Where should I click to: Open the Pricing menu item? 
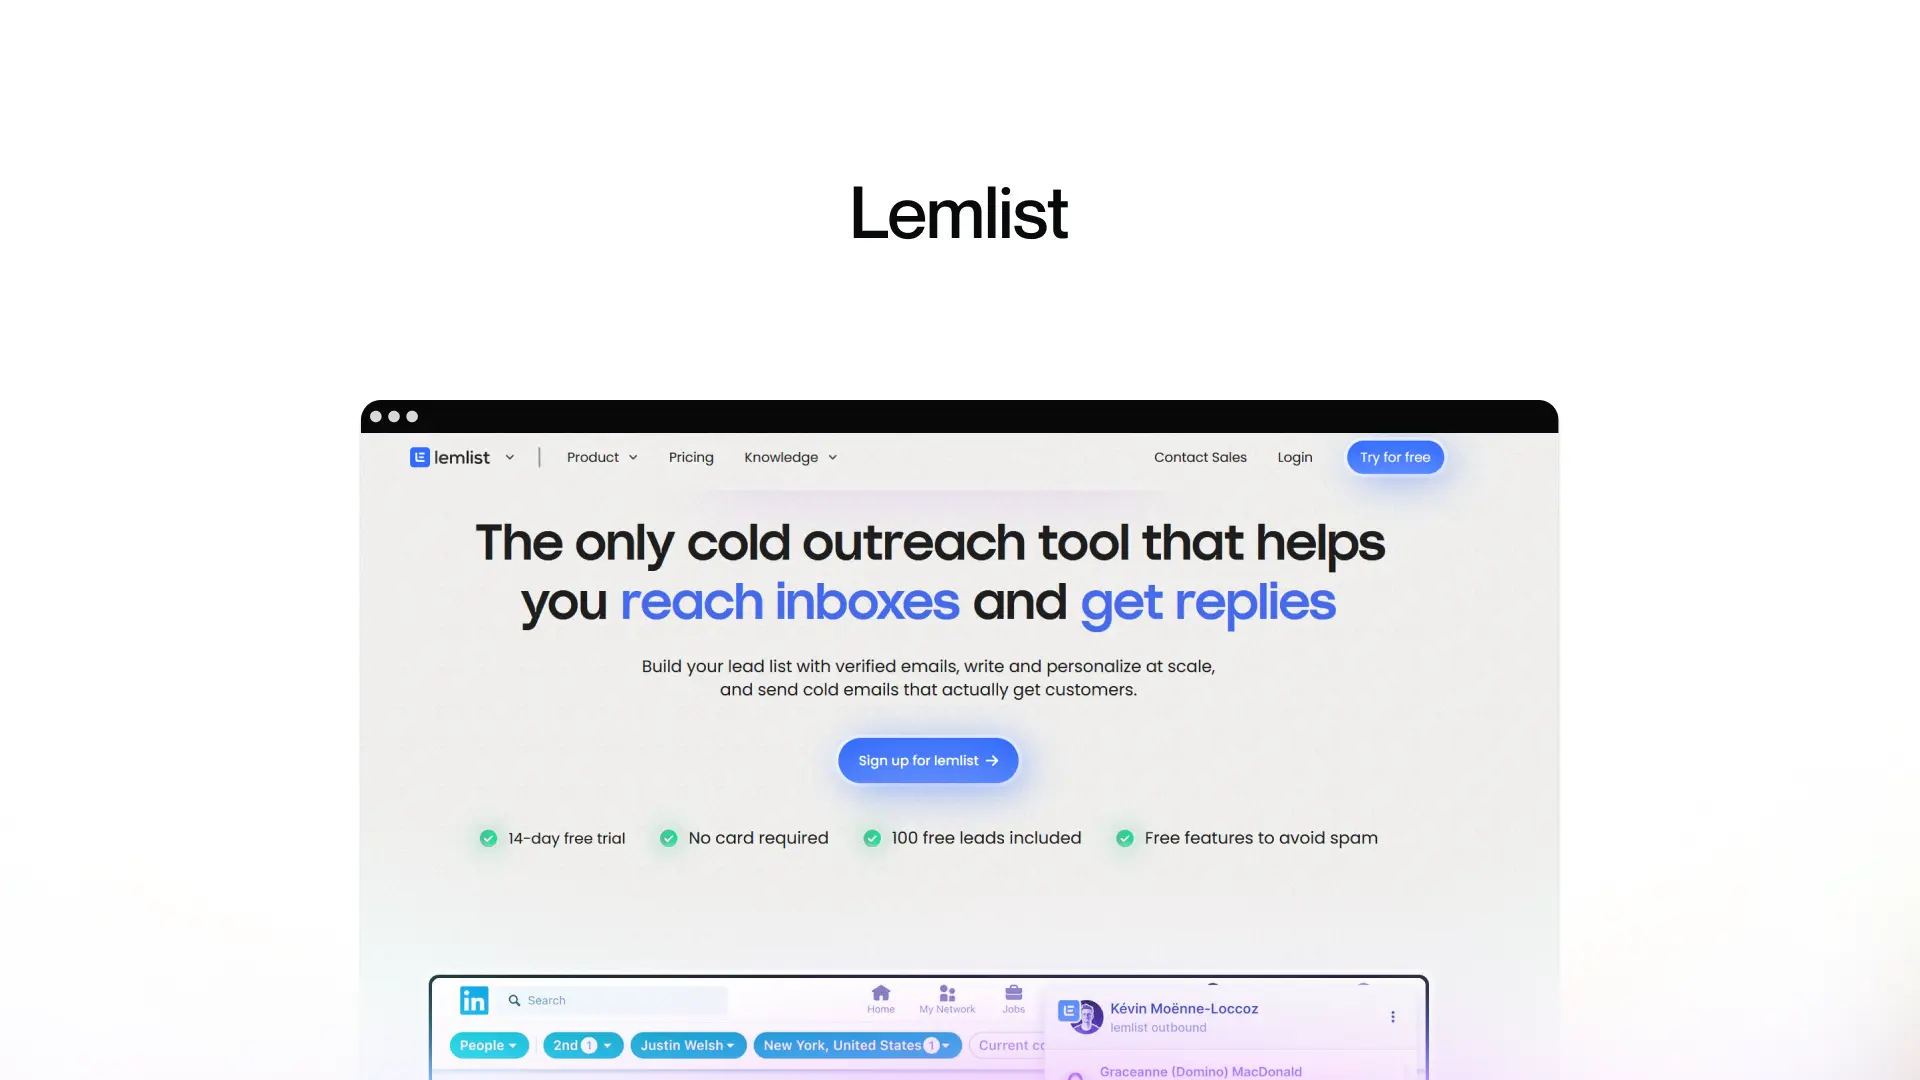pyautogui.click(x=691, y=456)
